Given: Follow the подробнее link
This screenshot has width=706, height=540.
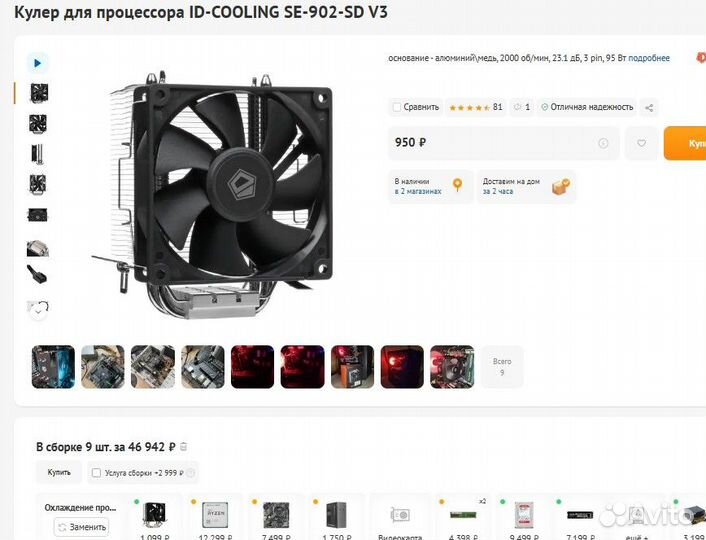Looking at the screenshot, I should click(x=649, y=58).
